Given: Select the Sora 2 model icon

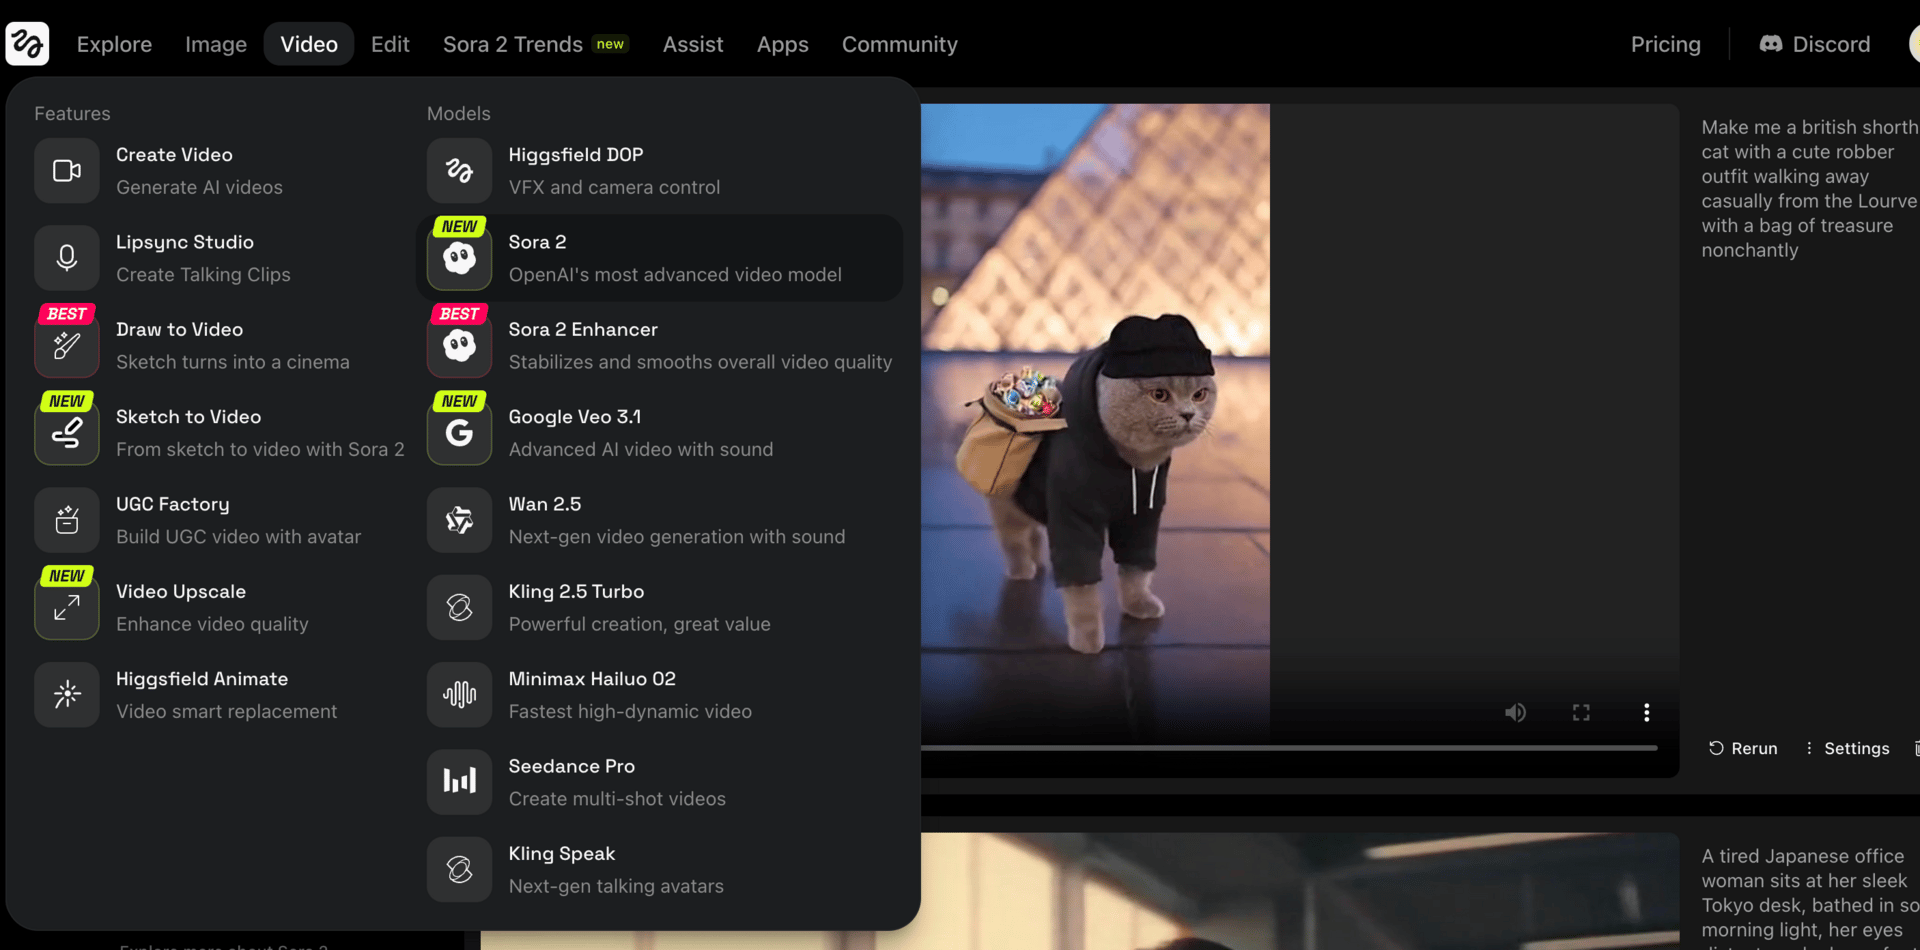Looking at the screenshot, I should (x=460, y=258).
